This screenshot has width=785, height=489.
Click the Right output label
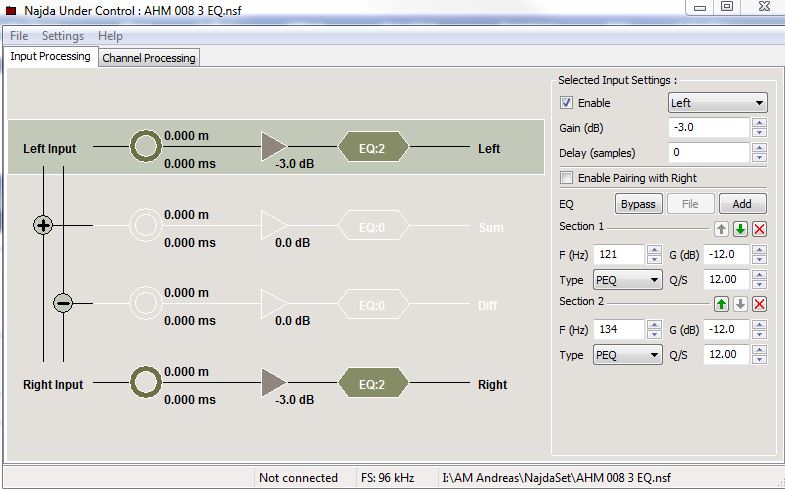coord(492,384)
